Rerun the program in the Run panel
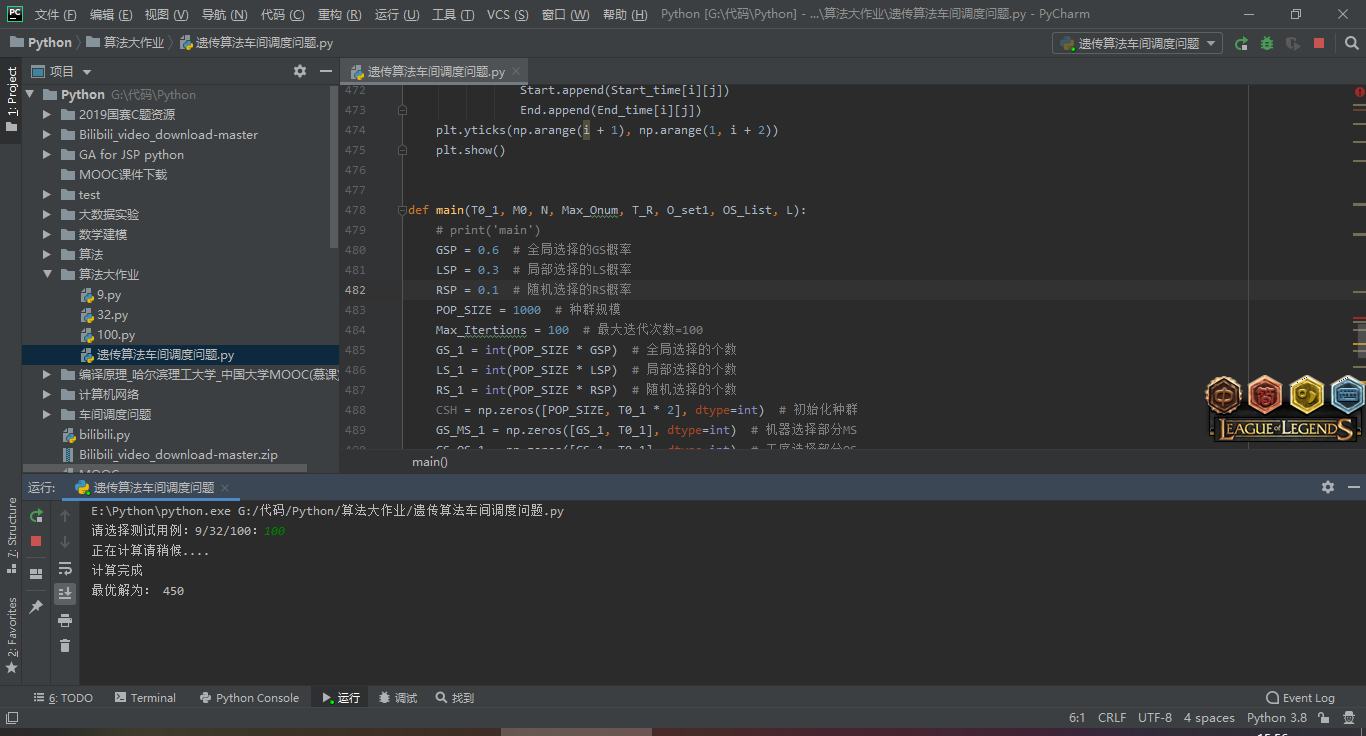 point(36,516)
